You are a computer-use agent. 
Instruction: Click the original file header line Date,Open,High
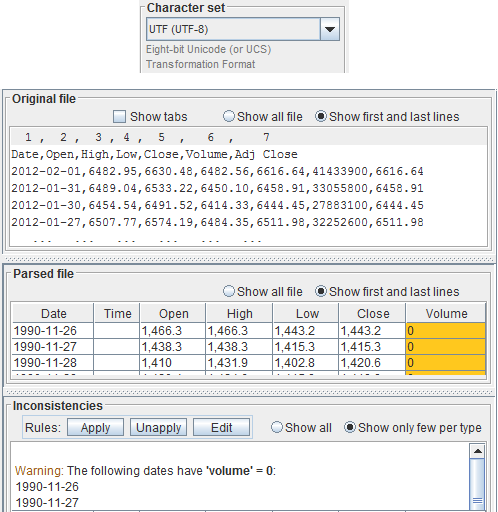(154, 154)
